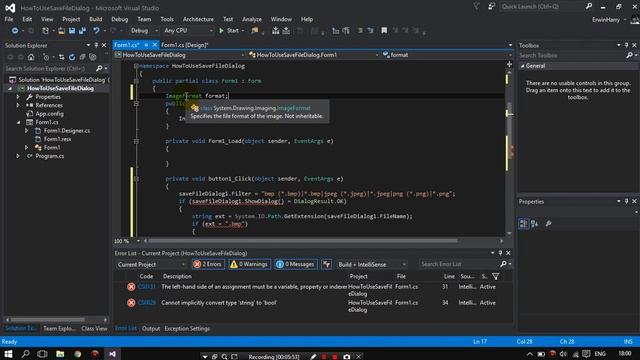Click the Search Error List input field
The height and width of the screenshot is (360, 640).
[x=458, y=264]
